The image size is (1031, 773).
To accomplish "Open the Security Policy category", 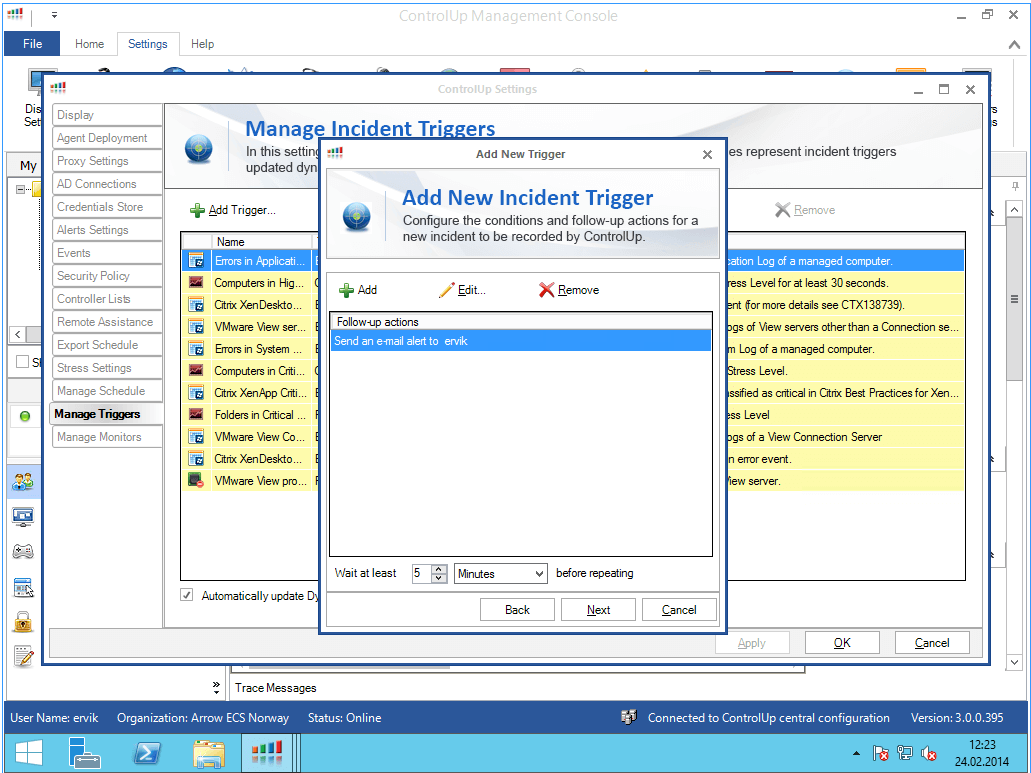I will click(107, 276).
